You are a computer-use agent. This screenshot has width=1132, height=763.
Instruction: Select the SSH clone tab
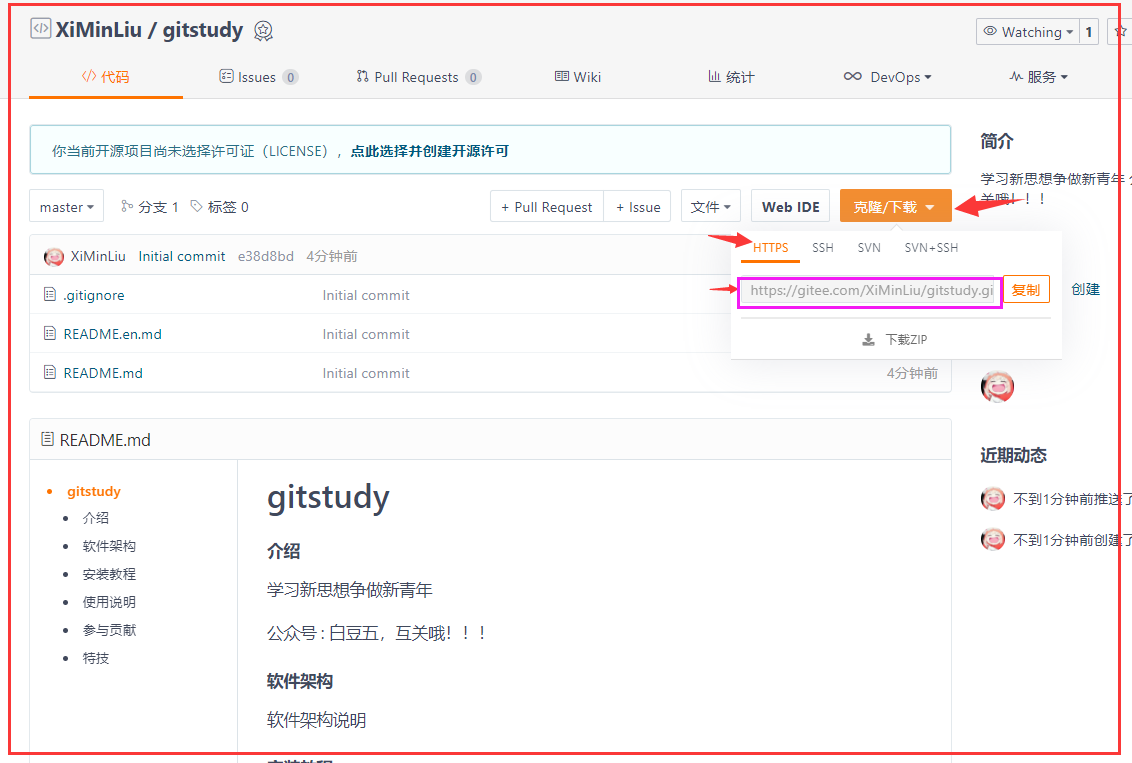point(822,248)
